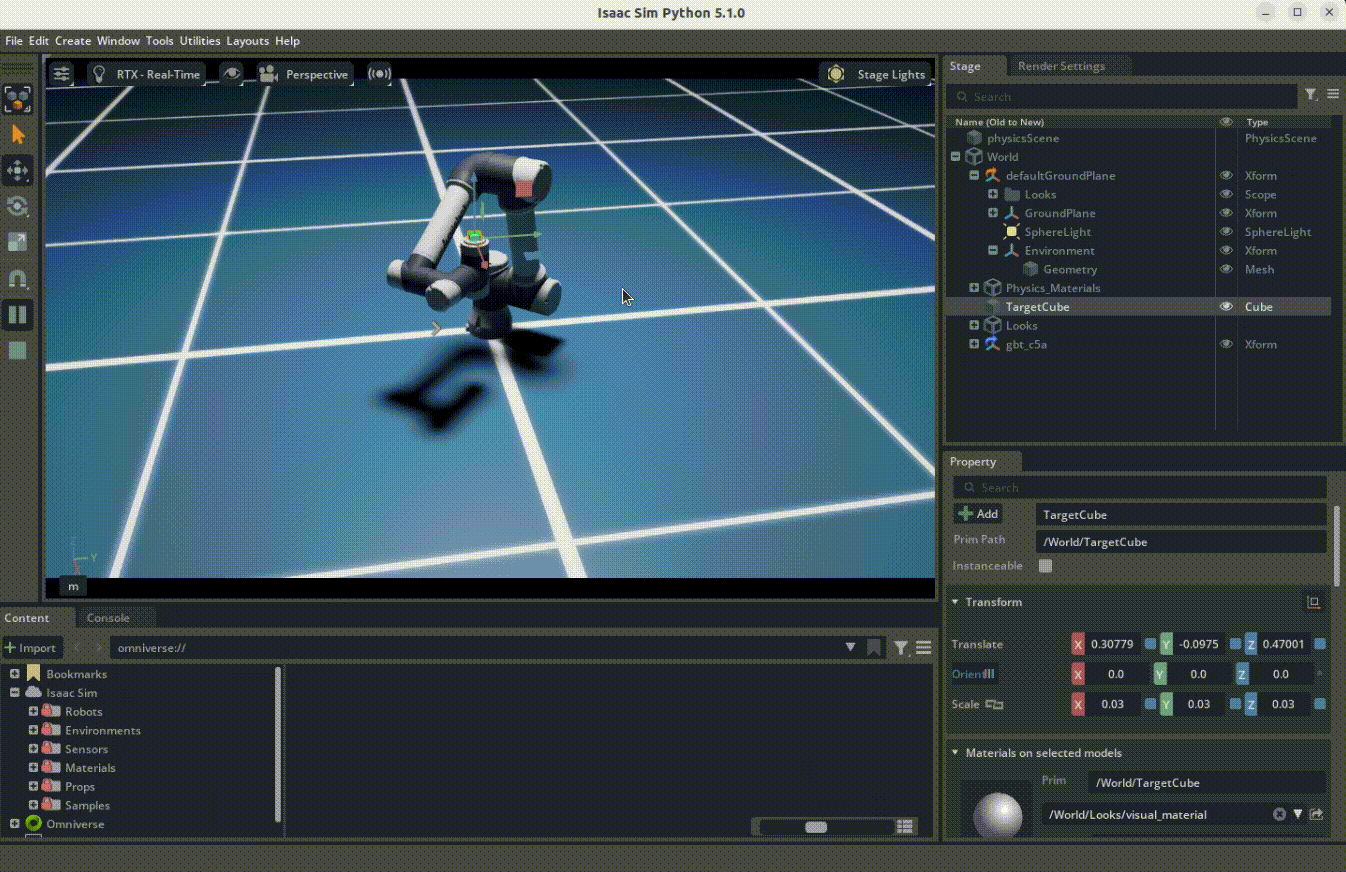Click the Add button in Property panel
The height and width of the screenshot is (872, 1346).
click(978, 514)
